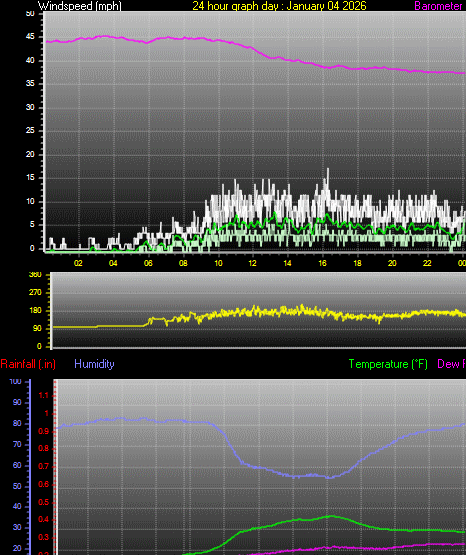
Task: Click the green "Temperature (°F)" legend label
Action: [388, 364]
